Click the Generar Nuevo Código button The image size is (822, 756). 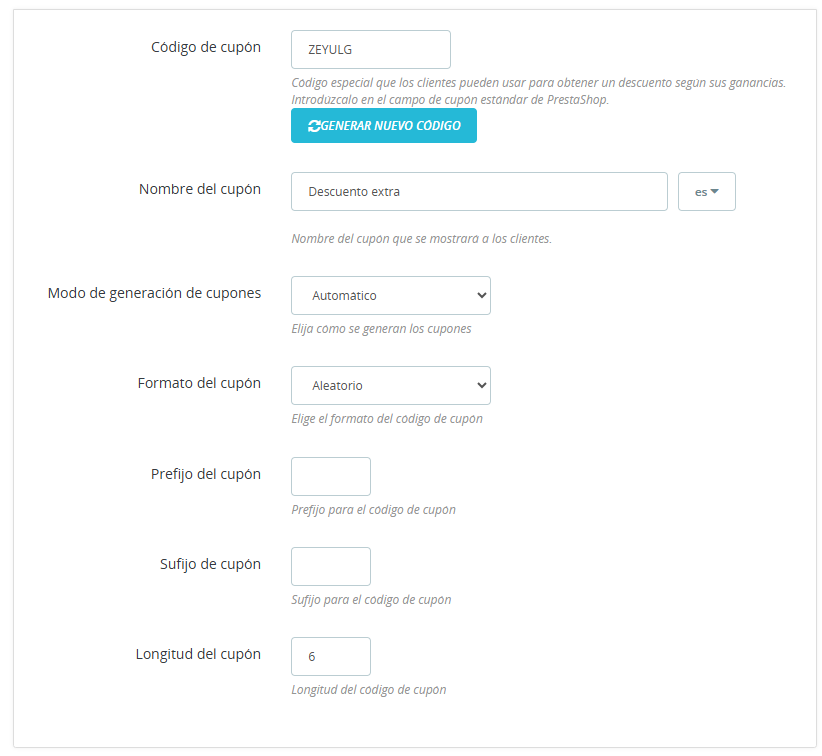(x=384, y=125)
